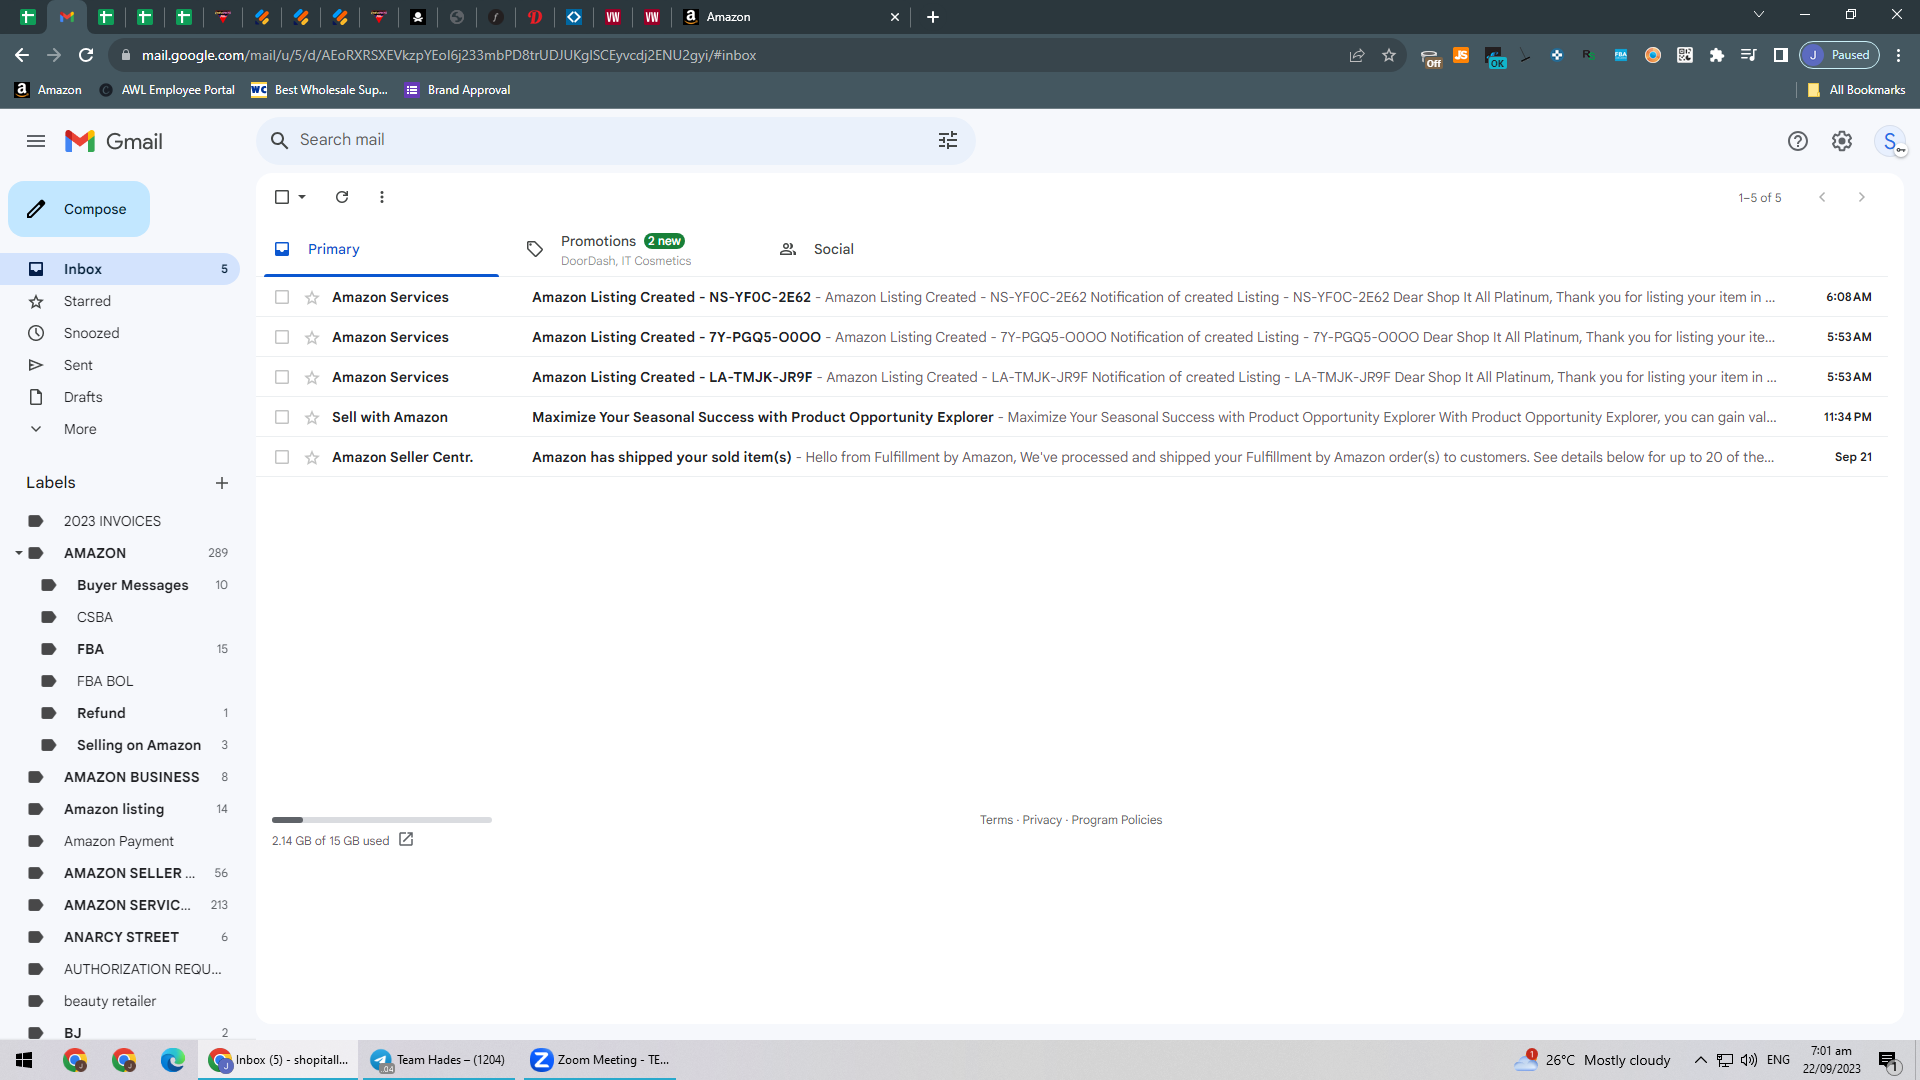Collapse the AMAZON label tree

[18, 553]
